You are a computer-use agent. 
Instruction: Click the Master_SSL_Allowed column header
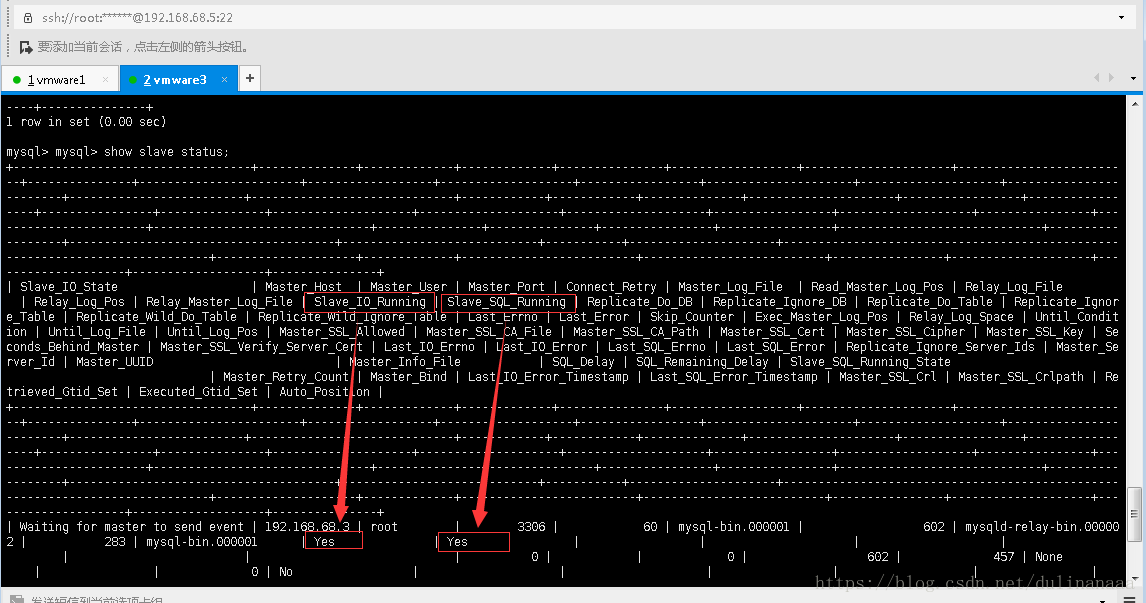click(342, 332)
